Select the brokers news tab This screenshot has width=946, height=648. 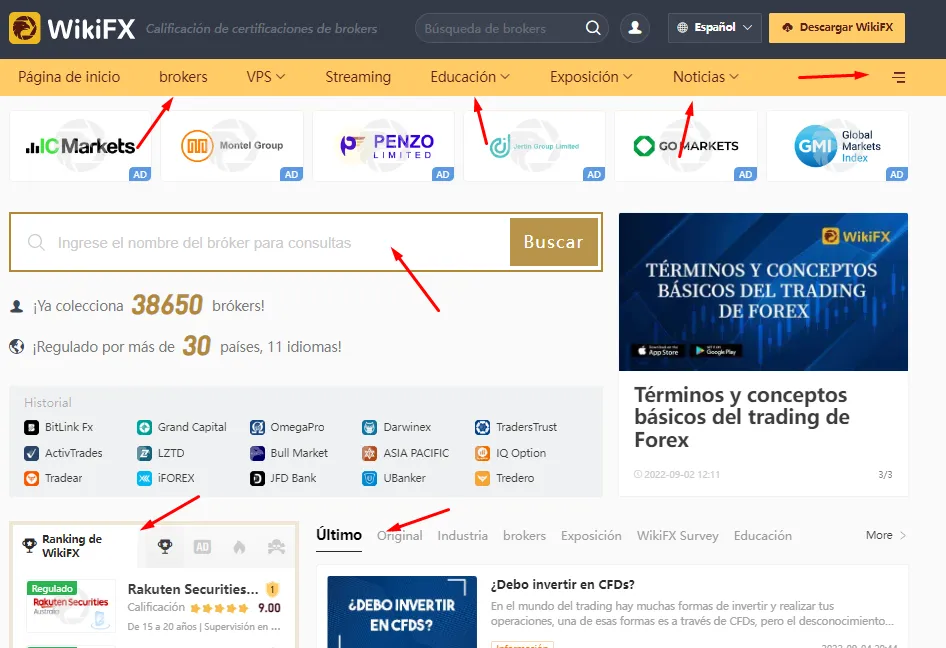coord(524,536)
